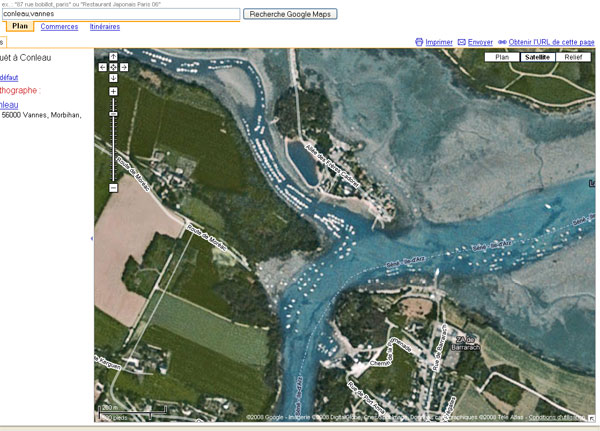Pan the map up with the arrow
The width and height of the screenshot is (600, 431).
coord(113,57)
